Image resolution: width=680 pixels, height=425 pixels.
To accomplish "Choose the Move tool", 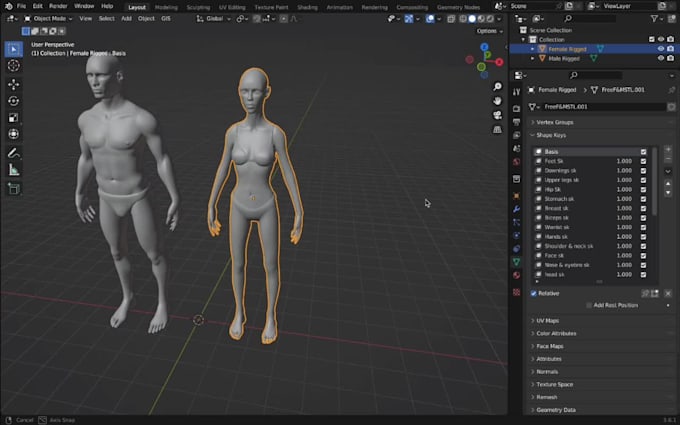I will tap(13, 85).
